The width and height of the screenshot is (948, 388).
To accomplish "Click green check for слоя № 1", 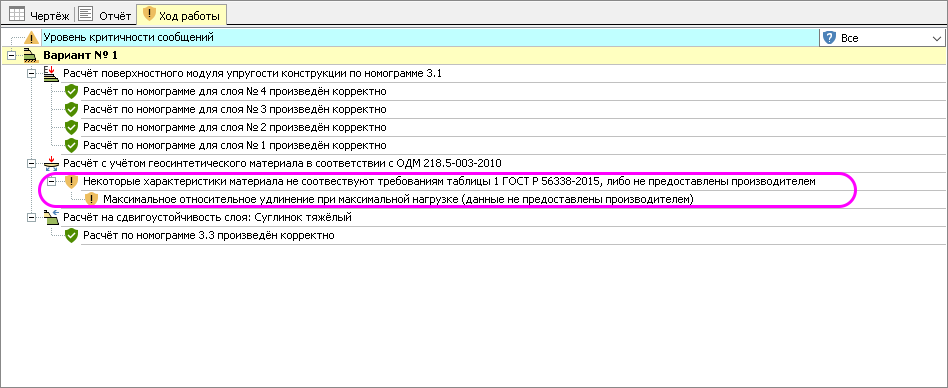I will (x=72, y=146).
